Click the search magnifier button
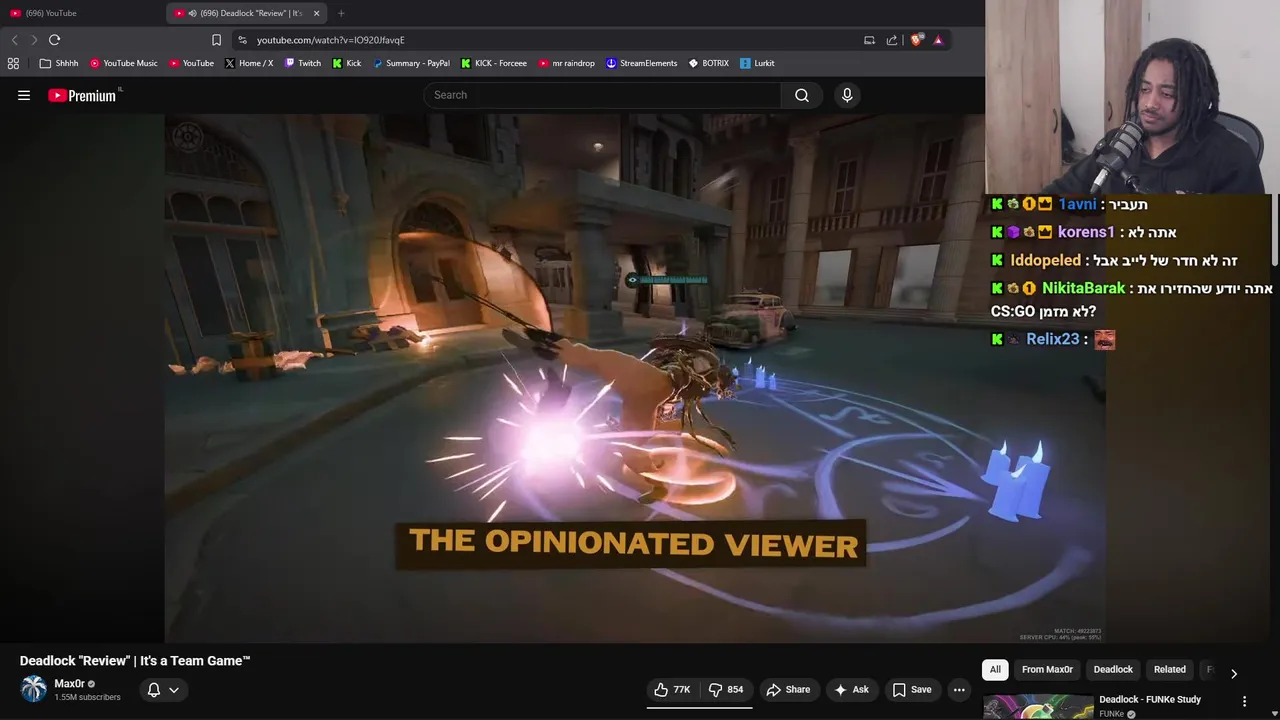The width and height of the screenshot is (1280, 720). pos(801,95)
